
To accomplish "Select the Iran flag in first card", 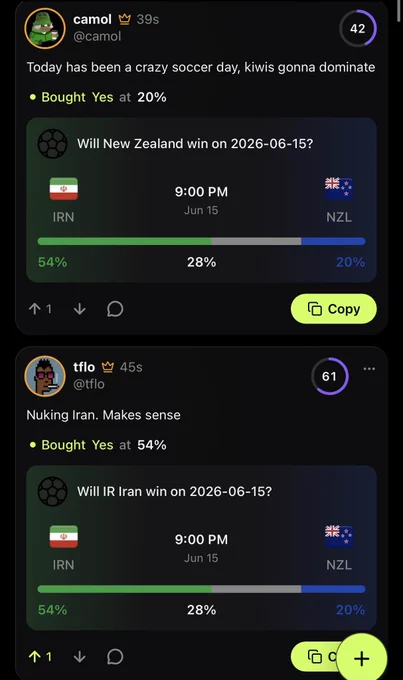I will pyautogui.click(x=64, y=189).
